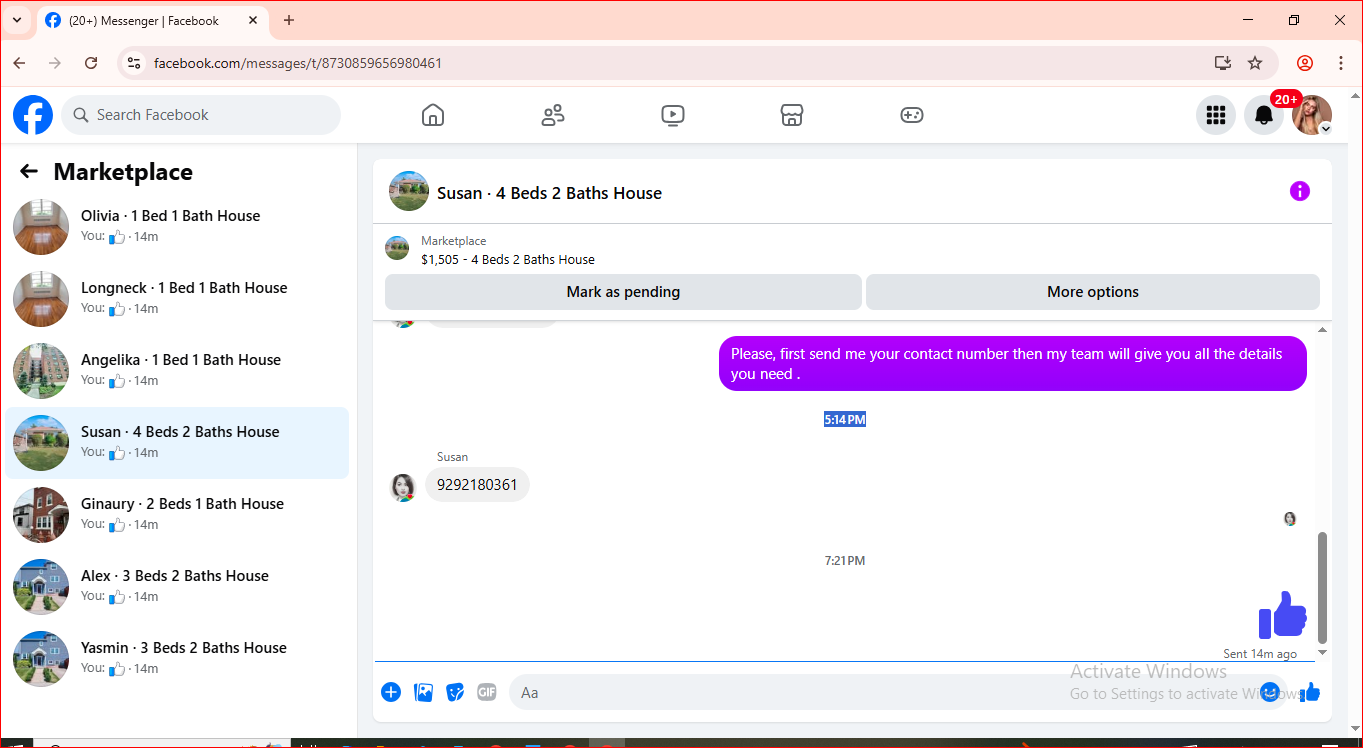This screenshot has height=748, width=1363.
Task: Choose a GIF icon in composer
Action: (x=487, y=692)
